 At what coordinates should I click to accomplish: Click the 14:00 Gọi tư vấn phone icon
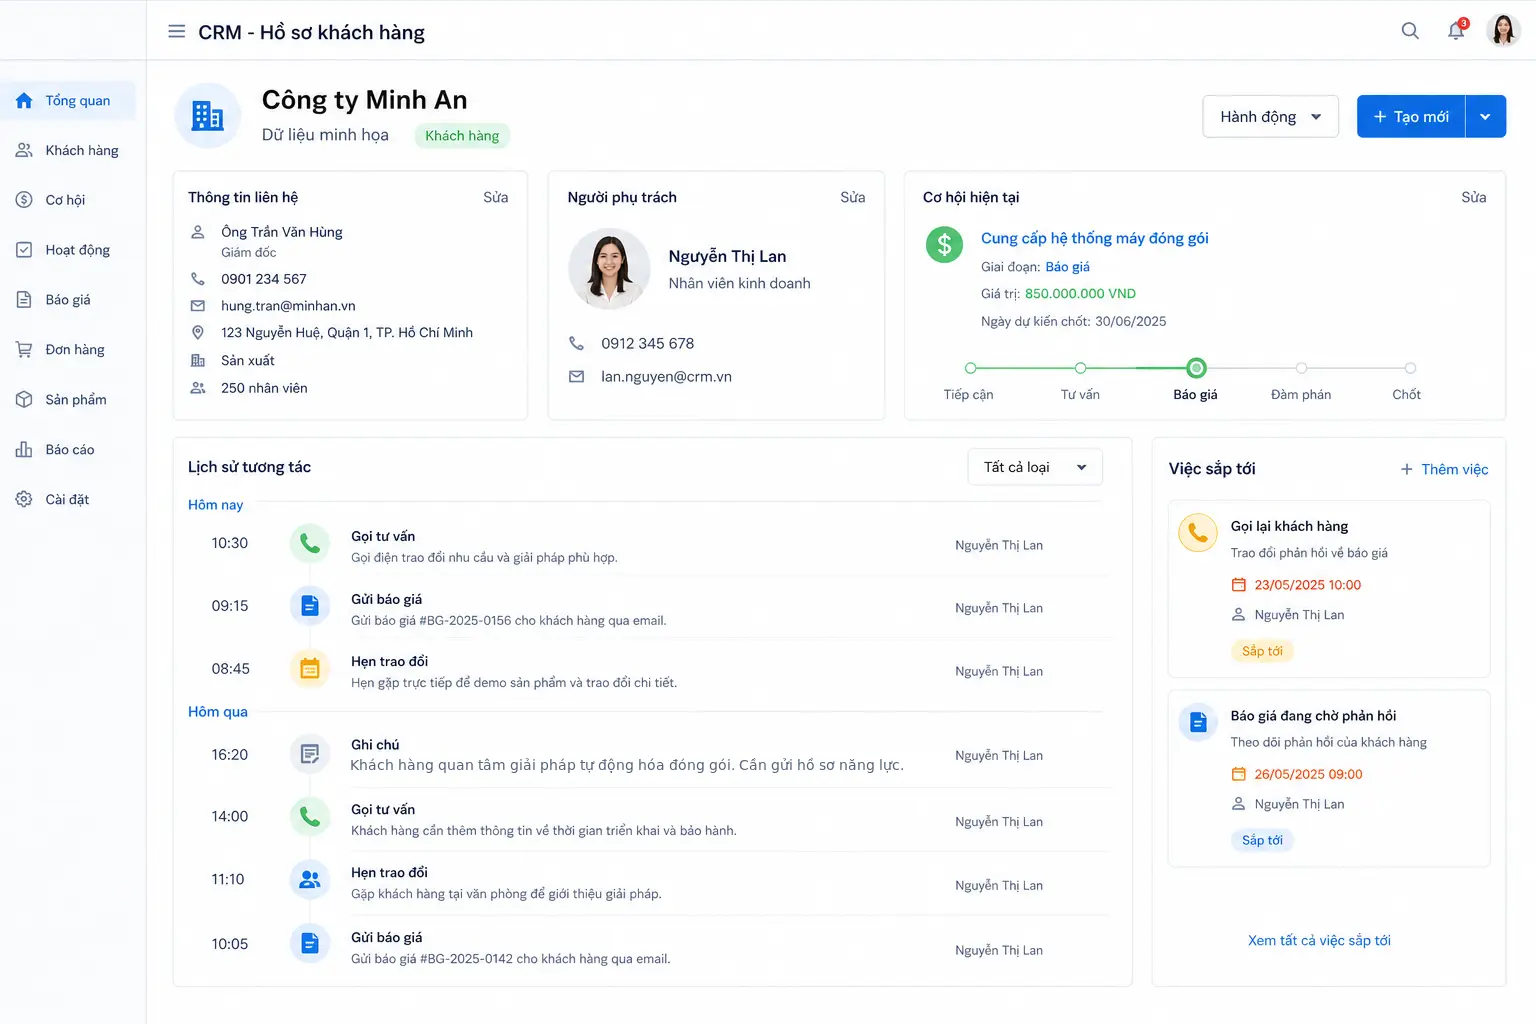pyautogui.click(x=310, y=817)
